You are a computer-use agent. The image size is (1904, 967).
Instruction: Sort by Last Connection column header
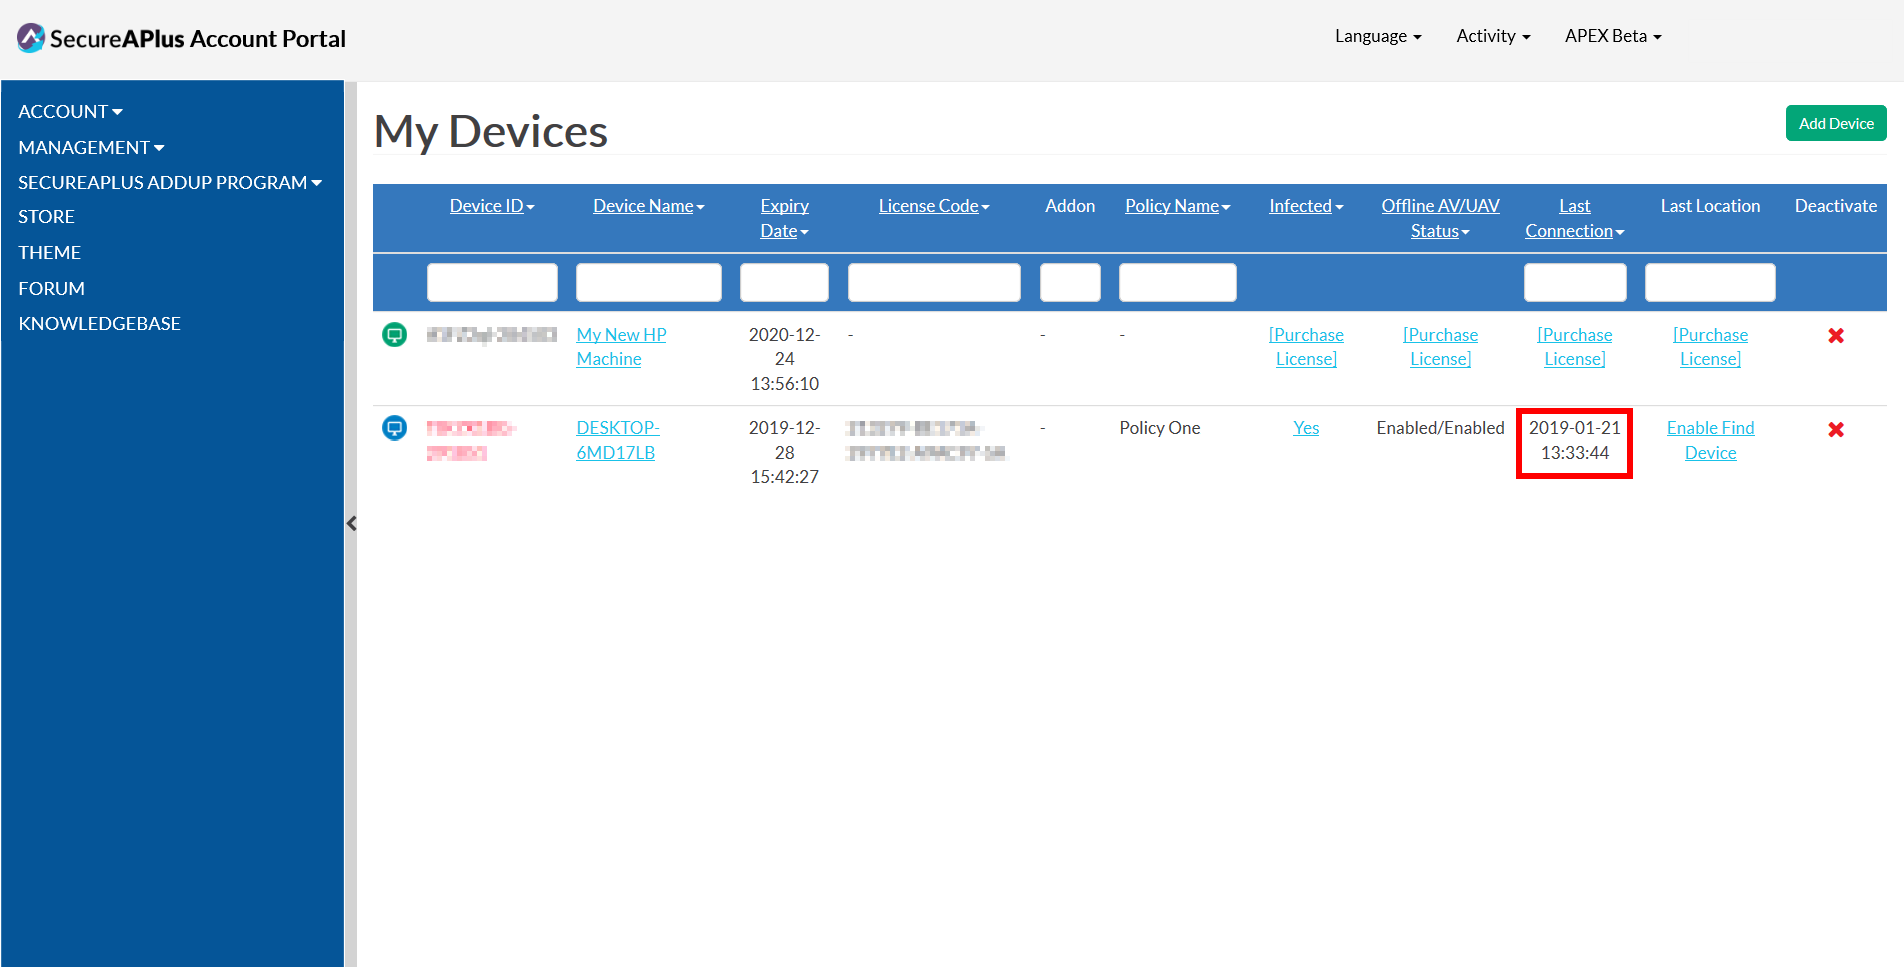click(1575, 218)
